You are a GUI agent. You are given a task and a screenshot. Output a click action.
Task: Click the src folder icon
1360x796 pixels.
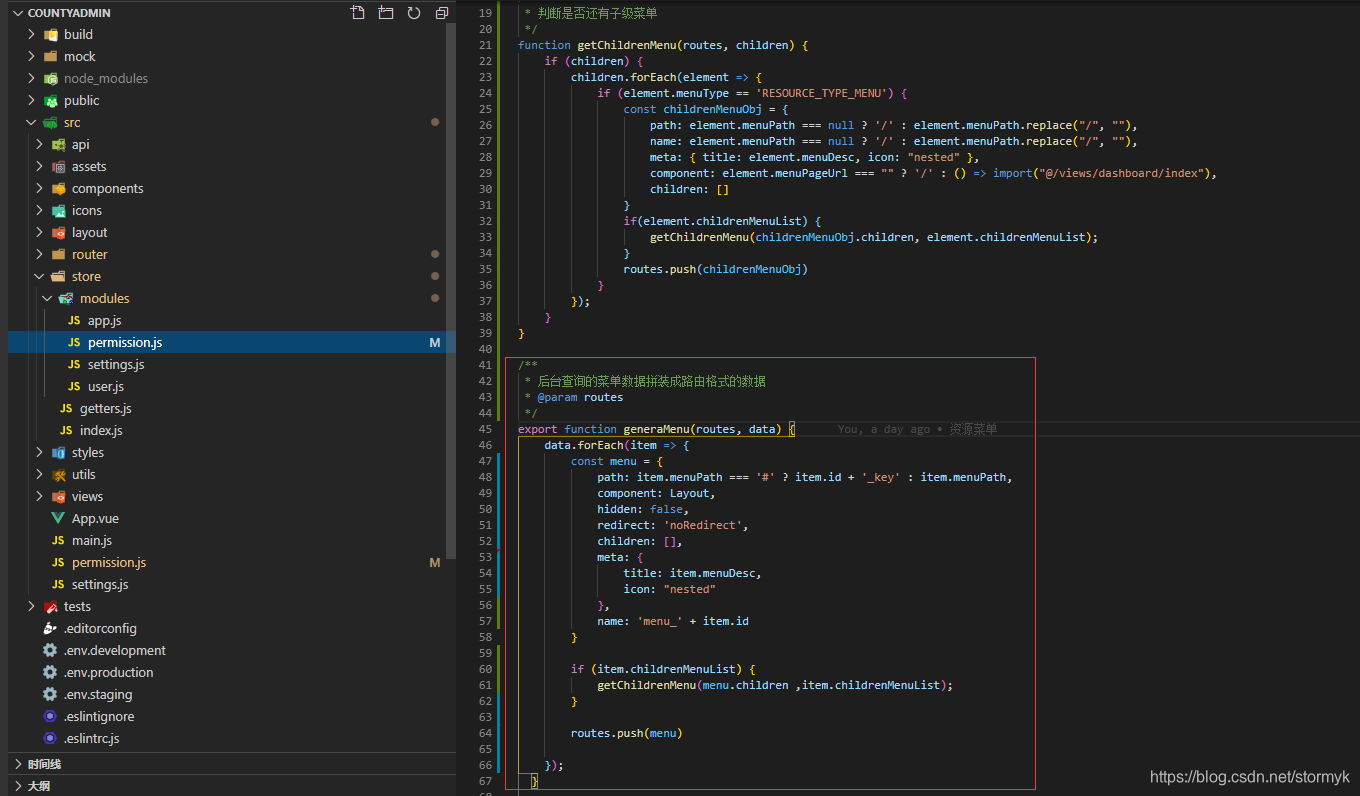click(51, 122)
